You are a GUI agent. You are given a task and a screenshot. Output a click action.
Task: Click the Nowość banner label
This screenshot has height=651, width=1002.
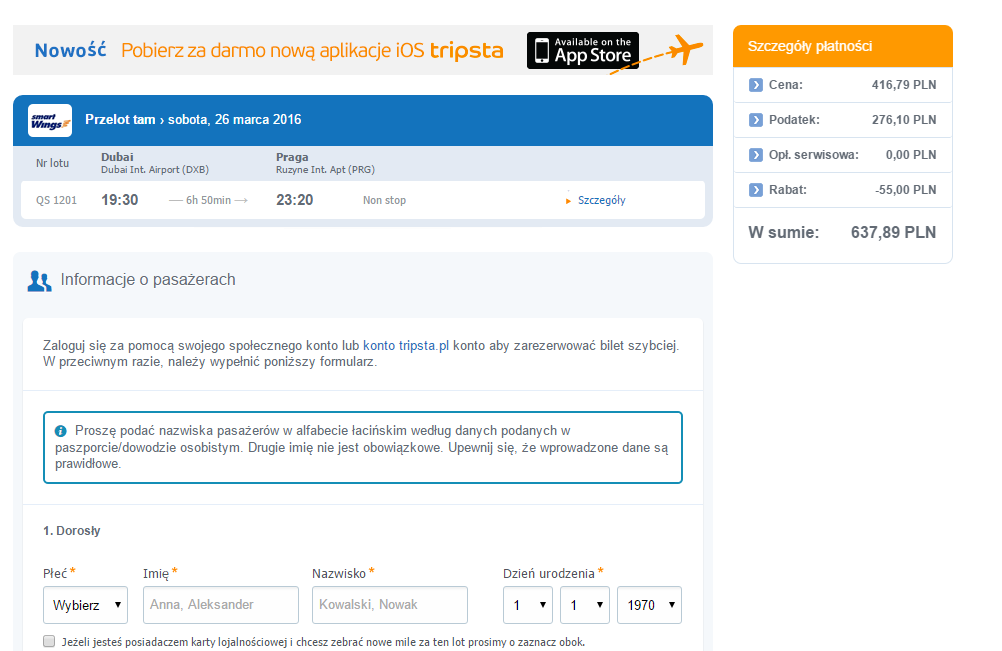[x=70, y=50]
